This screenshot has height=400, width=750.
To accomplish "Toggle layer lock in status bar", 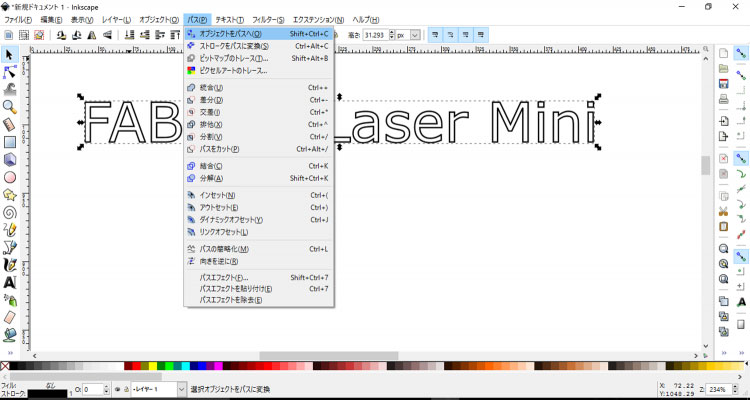I will click(x=126, y=389).
